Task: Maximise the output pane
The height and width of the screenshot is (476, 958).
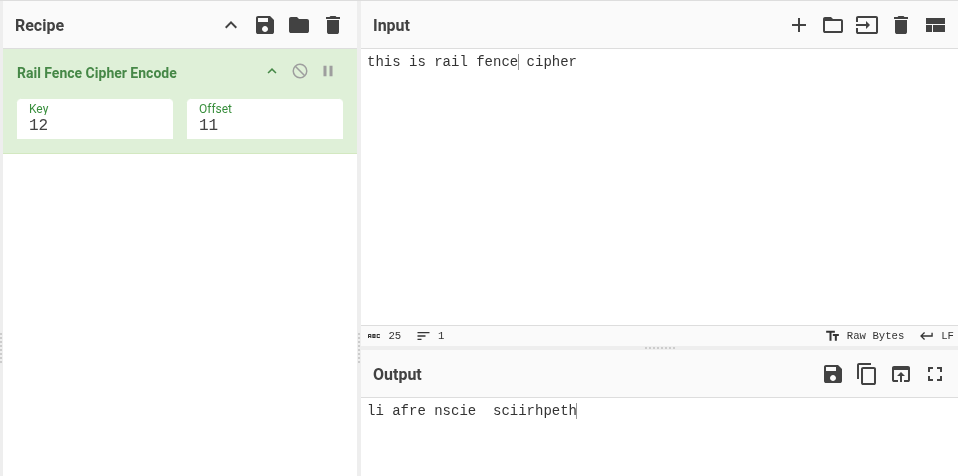Action: 935,374
